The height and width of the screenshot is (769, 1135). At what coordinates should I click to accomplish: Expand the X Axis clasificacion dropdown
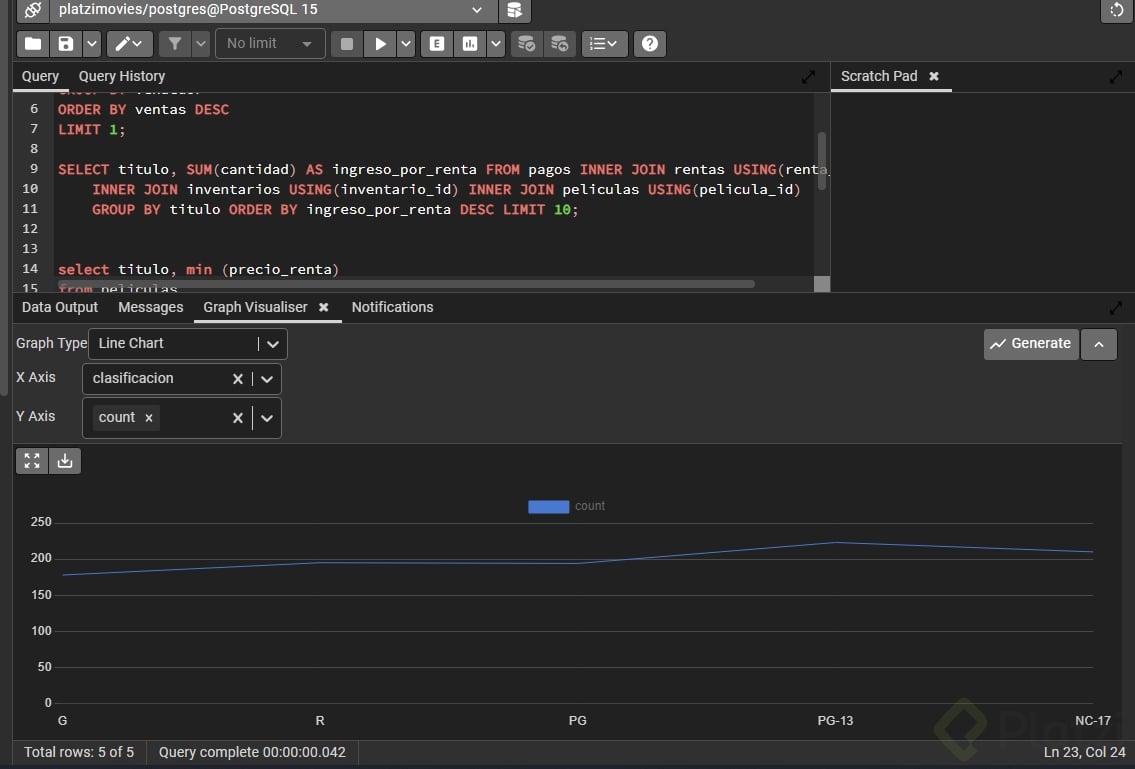267,379
